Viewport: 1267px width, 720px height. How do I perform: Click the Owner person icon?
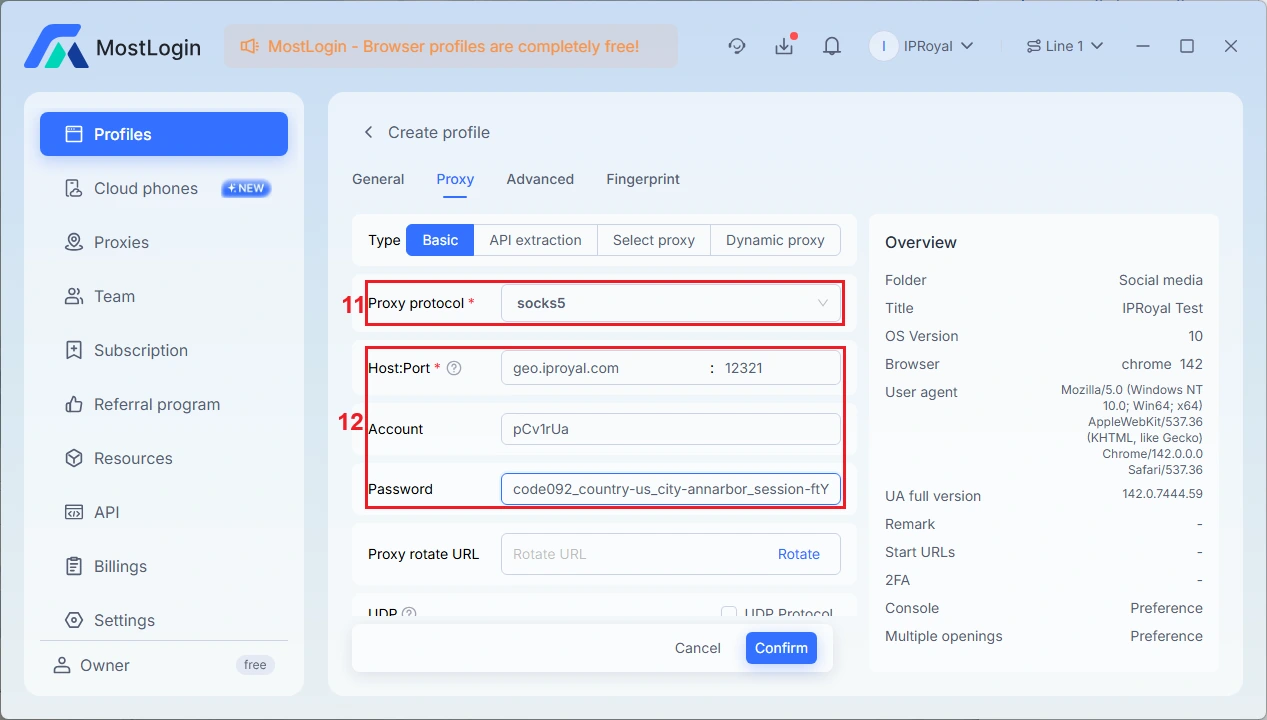(62, 665)
